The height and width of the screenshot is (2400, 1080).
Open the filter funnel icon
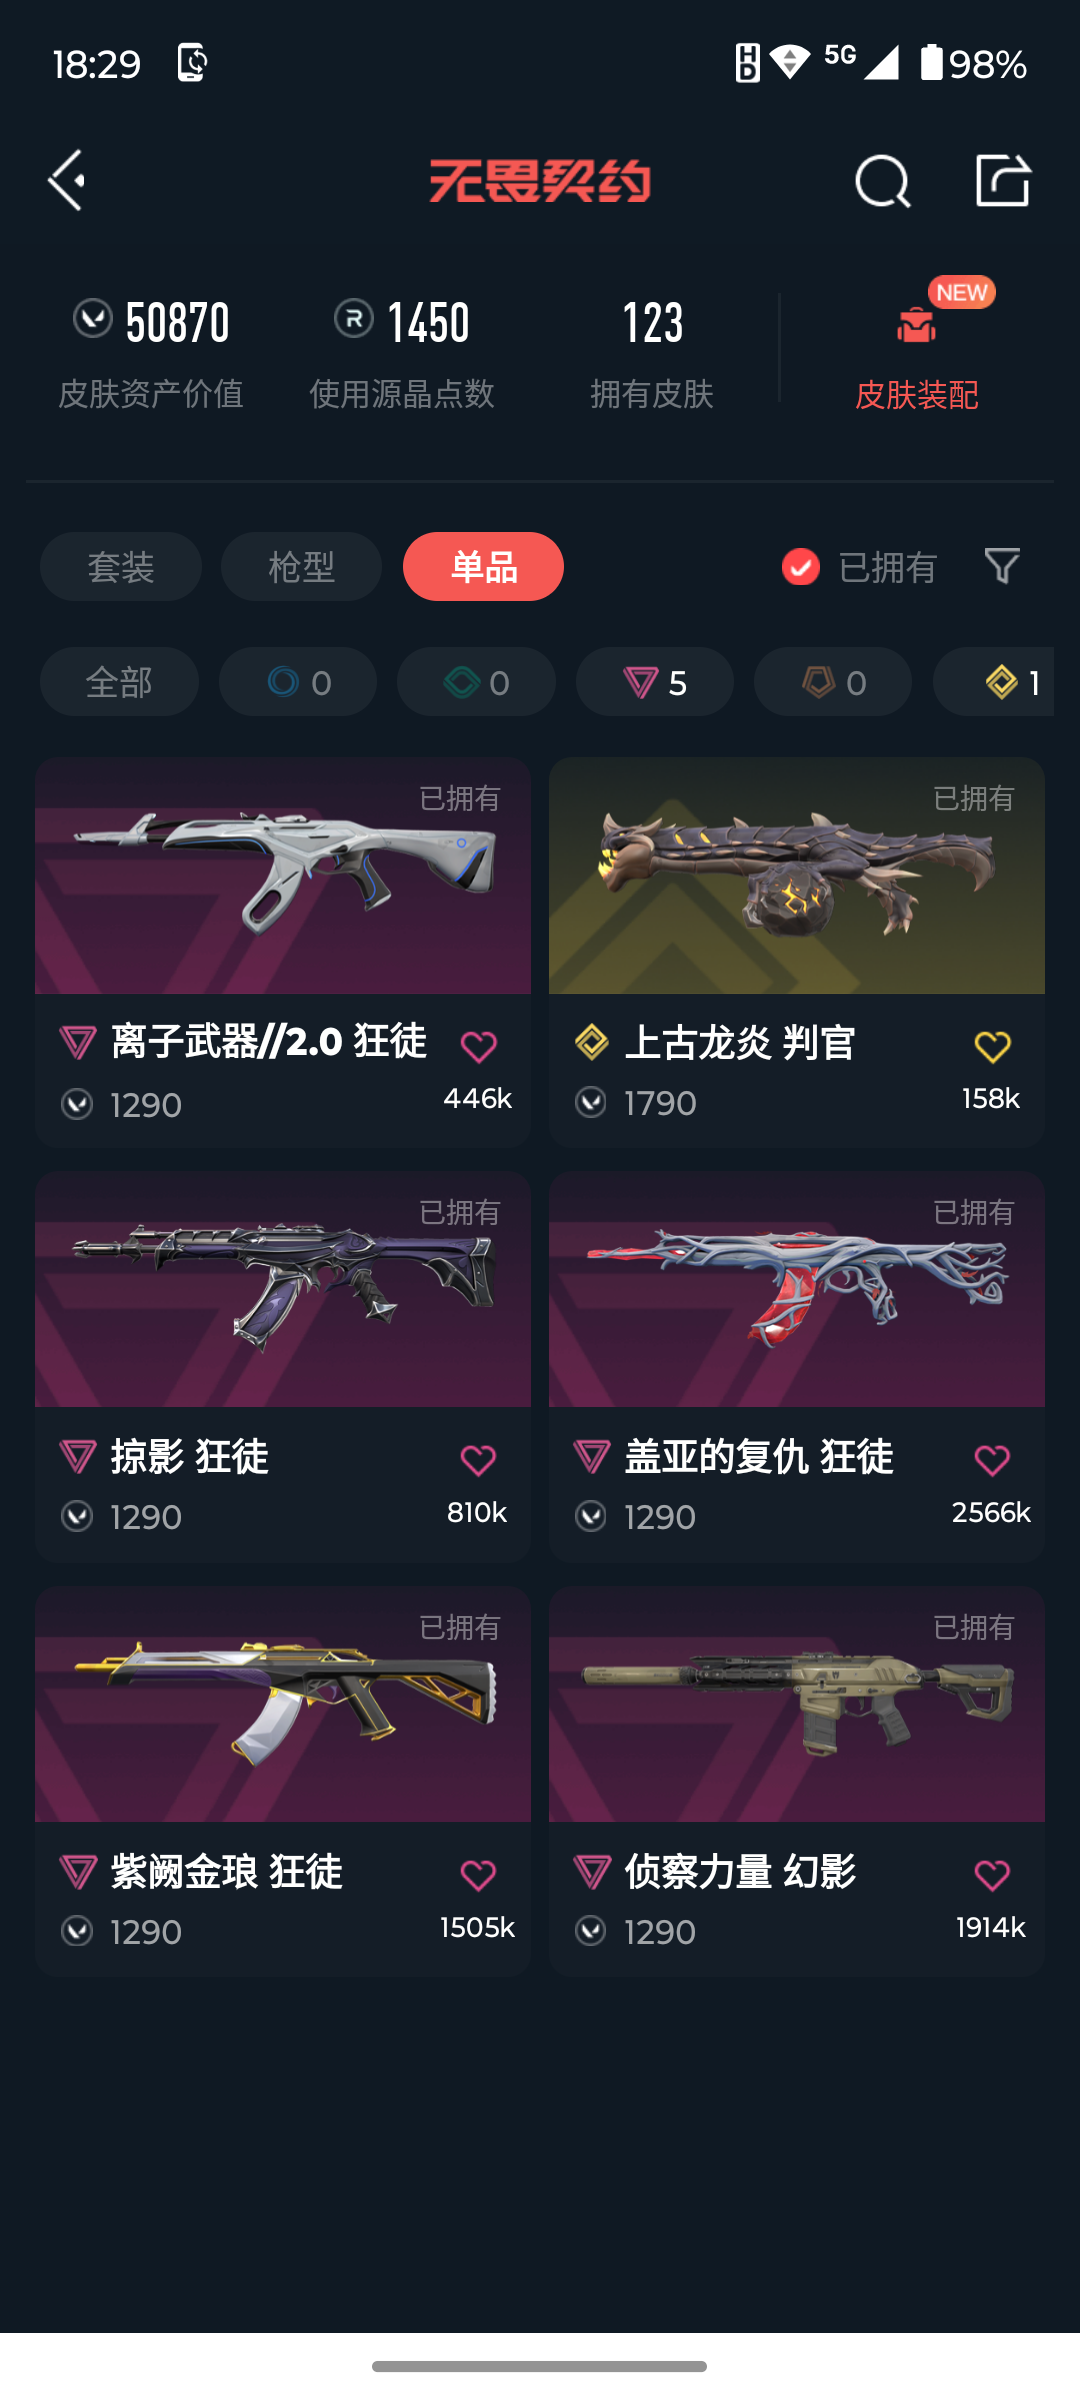[1002, 566]
